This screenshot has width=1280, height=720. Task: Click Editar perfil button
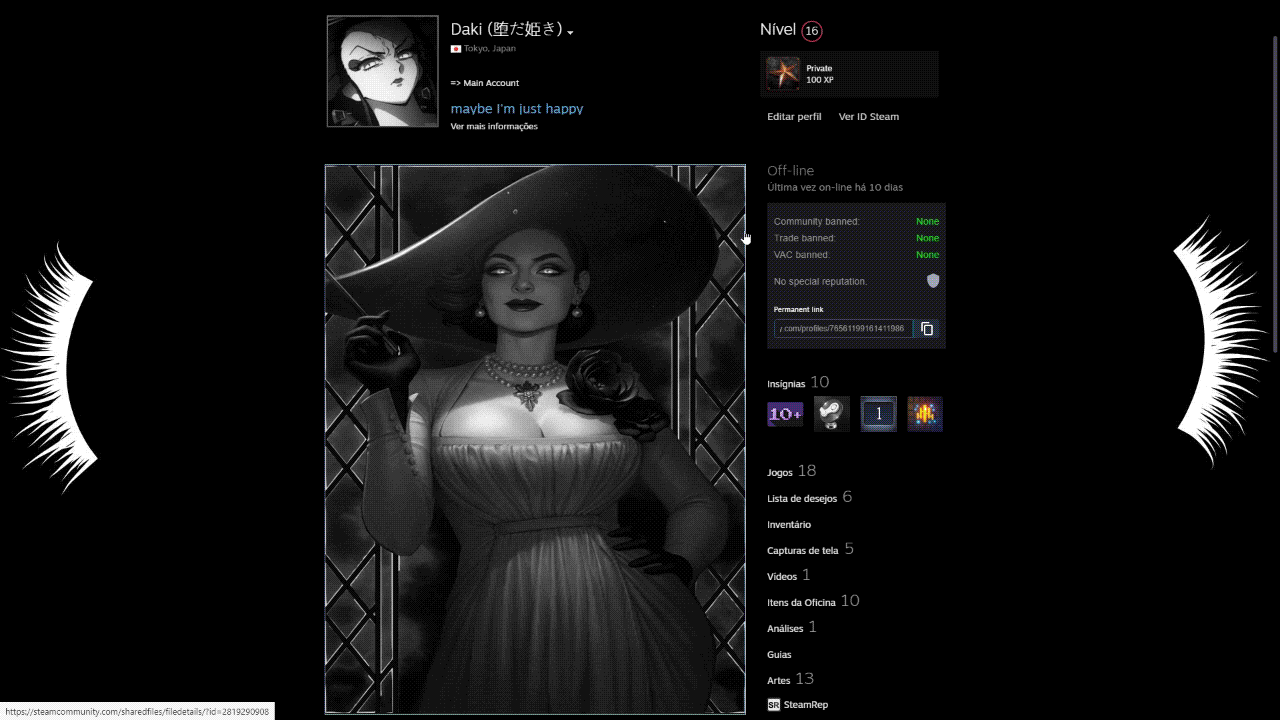(794, 117)
